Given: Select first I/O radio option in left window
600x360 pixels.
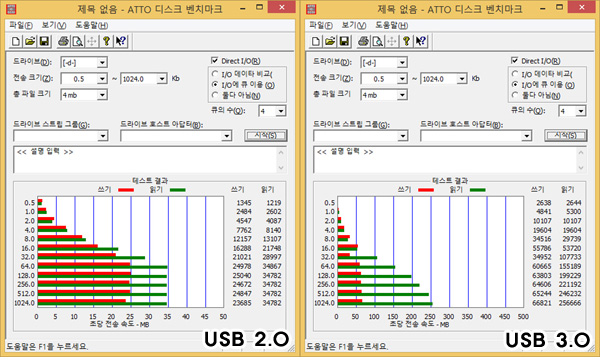Looking at the screenshot, I should [x=215, y=73].
